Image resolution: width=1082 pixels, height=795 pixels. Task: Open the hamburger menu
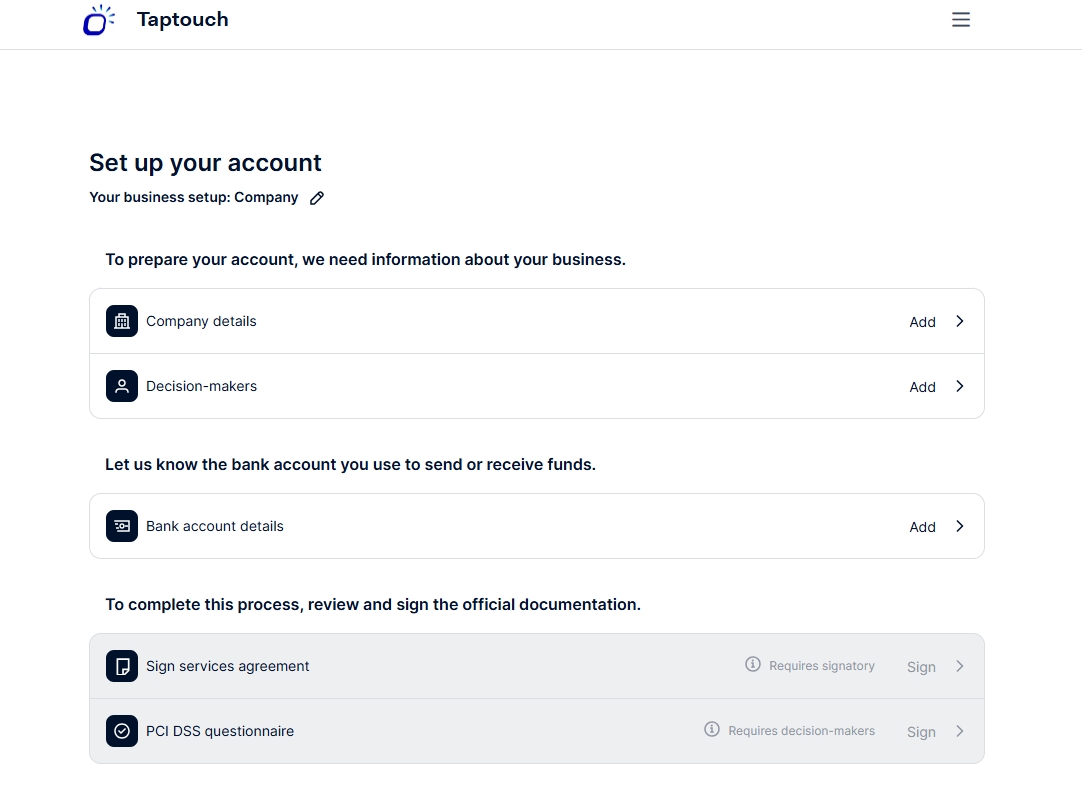coord(961,20)
